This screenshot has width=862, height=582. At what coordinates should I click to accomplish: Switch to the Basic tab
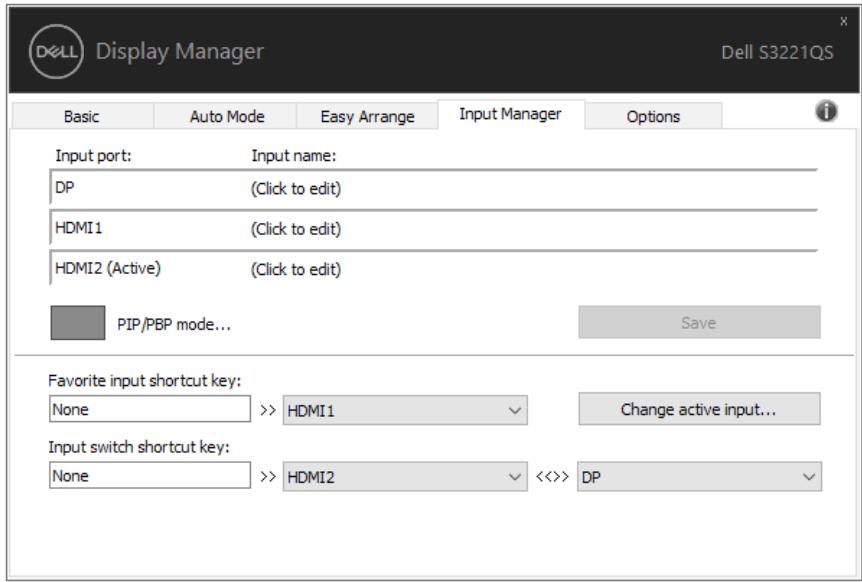click(82, 117)
